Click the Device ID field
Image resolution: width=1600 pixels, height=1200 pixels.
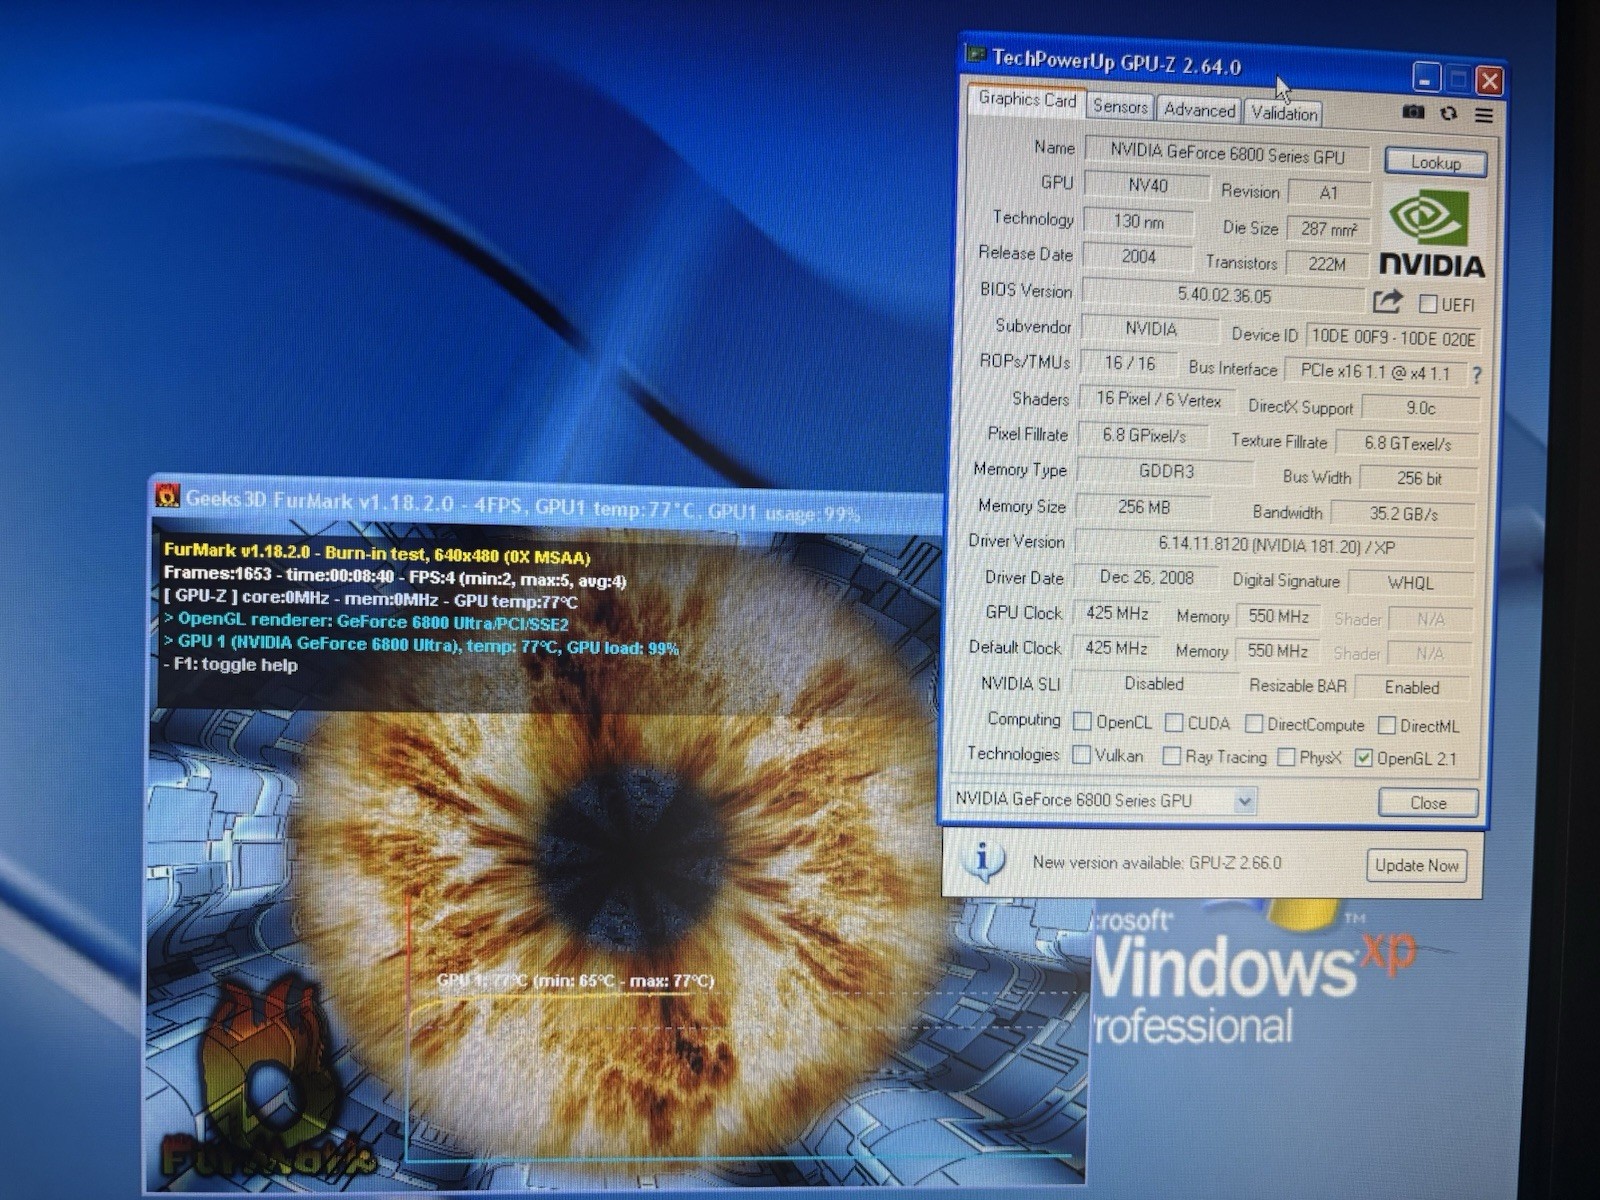pos(1393,338)
